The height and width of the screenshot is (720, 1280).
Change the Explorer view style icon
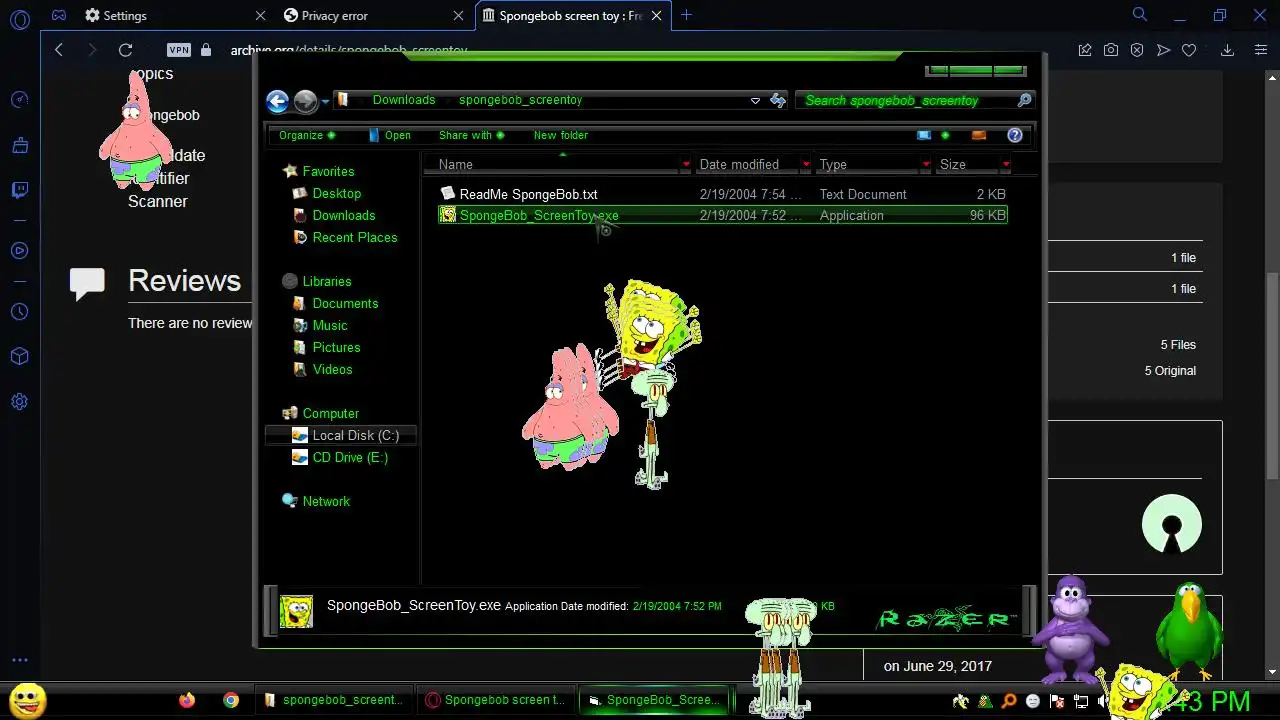pyautogui.click(x=924, y=135)
